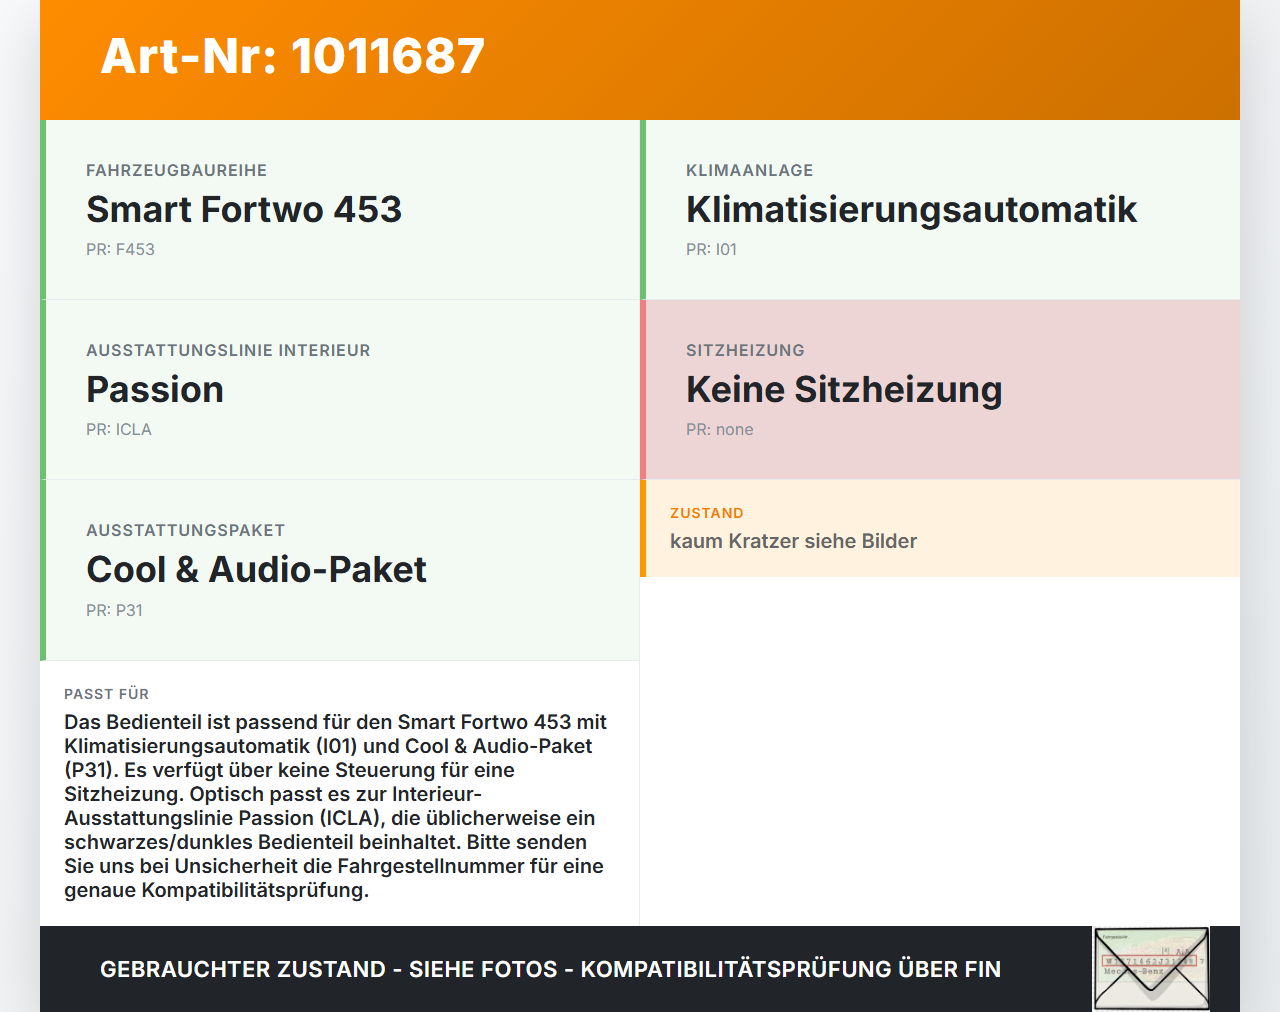Click the FAHRZEUGBAUREIHE category label
The width and height of the screenshot is (1280, 1012).
pos(177,170)
